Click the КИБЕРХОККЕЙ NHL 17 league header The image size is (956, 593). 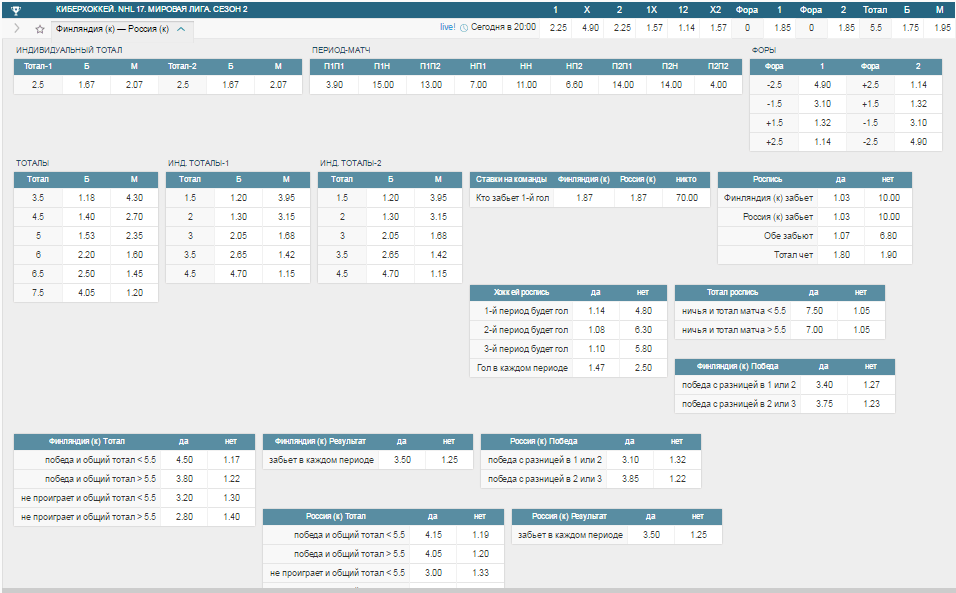pos(152,10)
